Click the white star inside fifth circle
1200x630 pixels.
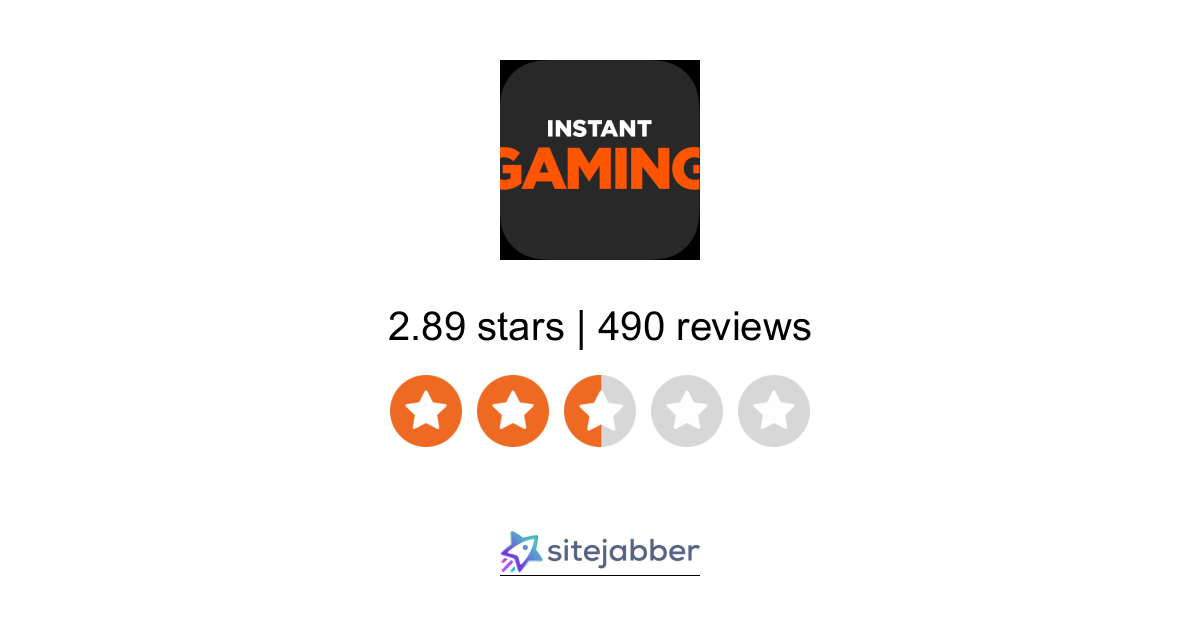click(x=774, y=410)
